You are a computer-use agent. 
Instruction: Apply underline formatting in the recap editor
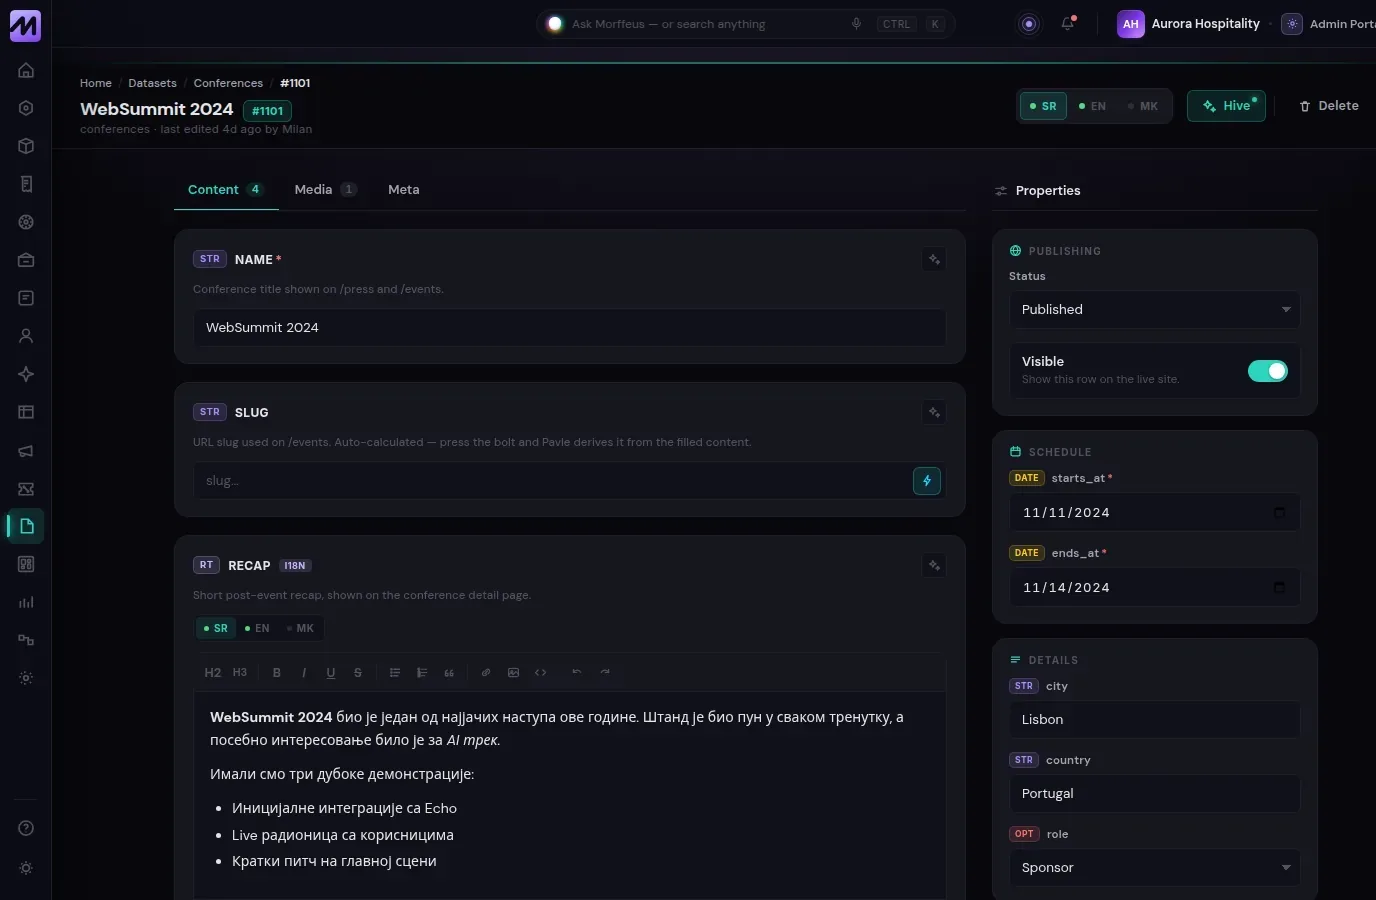331,673
